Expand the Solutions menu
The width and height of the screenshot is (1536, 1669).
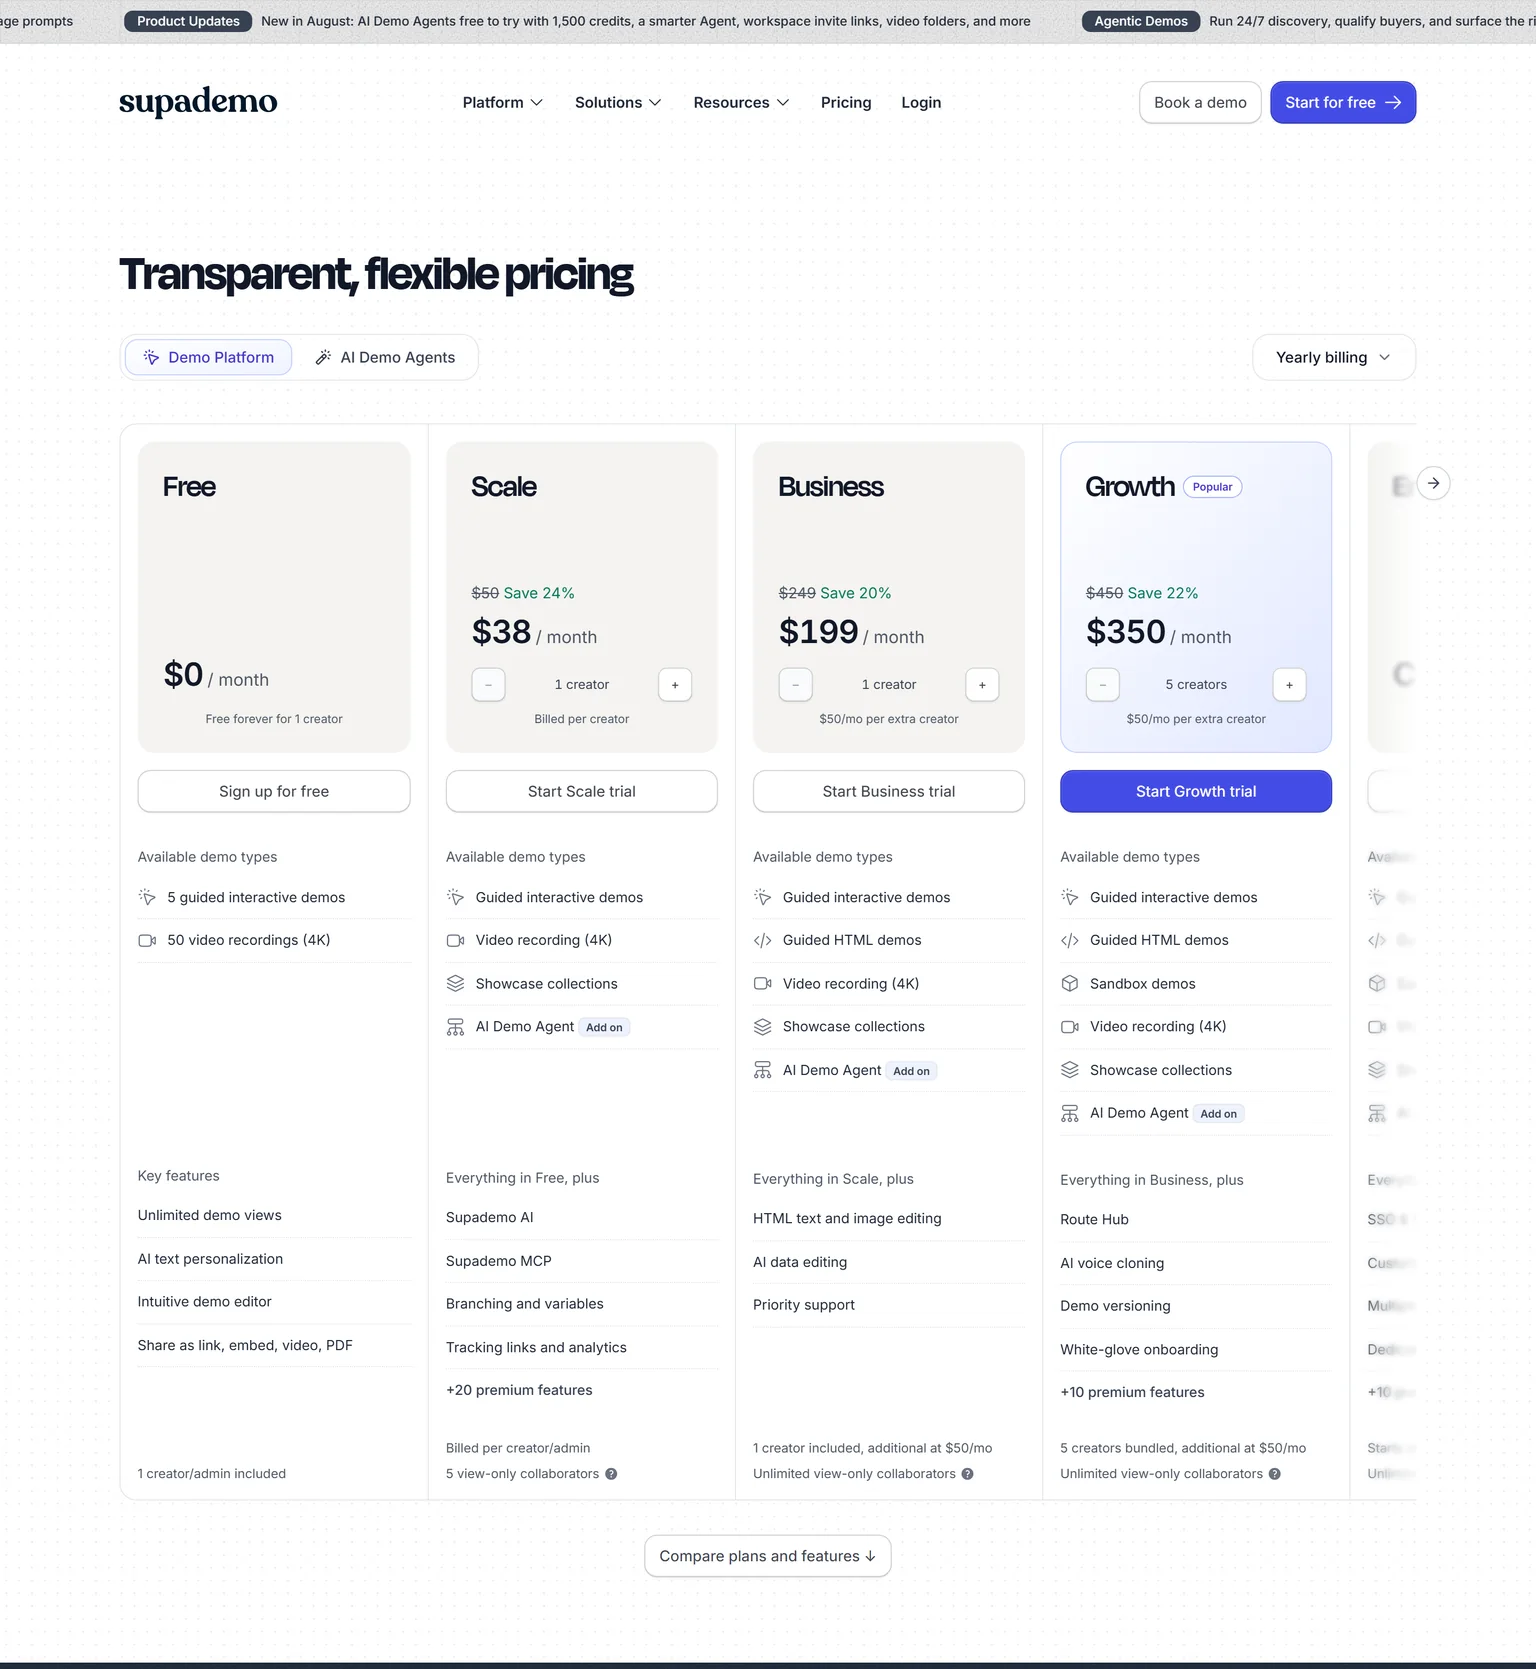618,102
